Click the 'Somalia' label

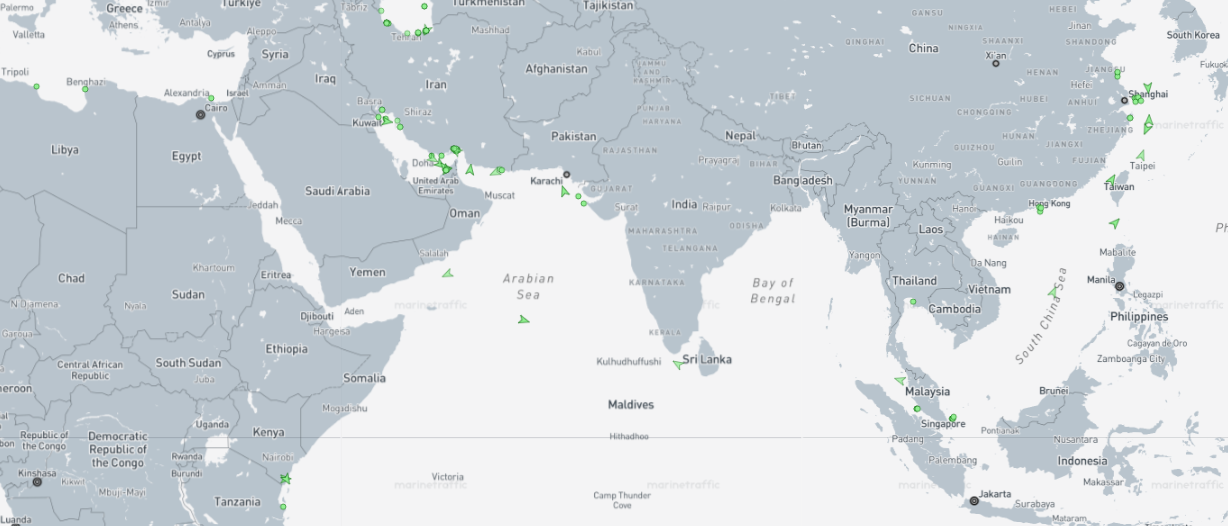[364, 378]
